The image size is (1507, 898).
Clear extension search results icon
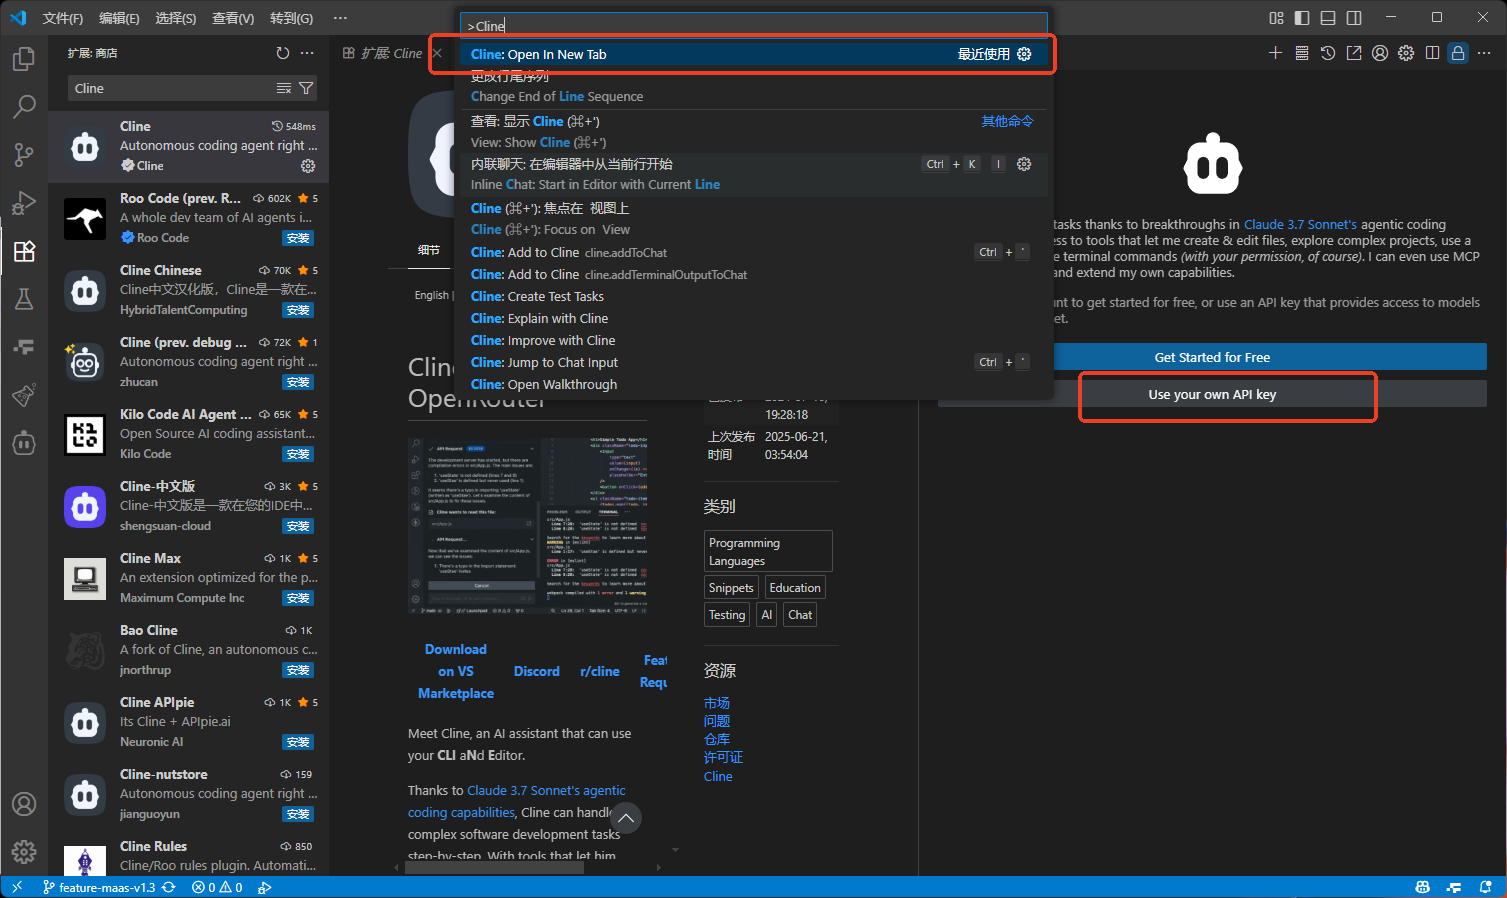tap(284, 89)
